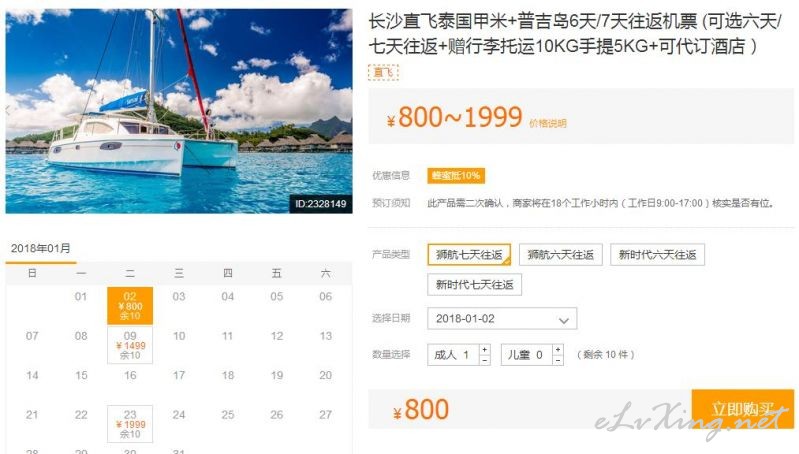This screenshot has height=454, width=799.
Task: Decrease child quantity with minus stepper
Action: [558, 360]
